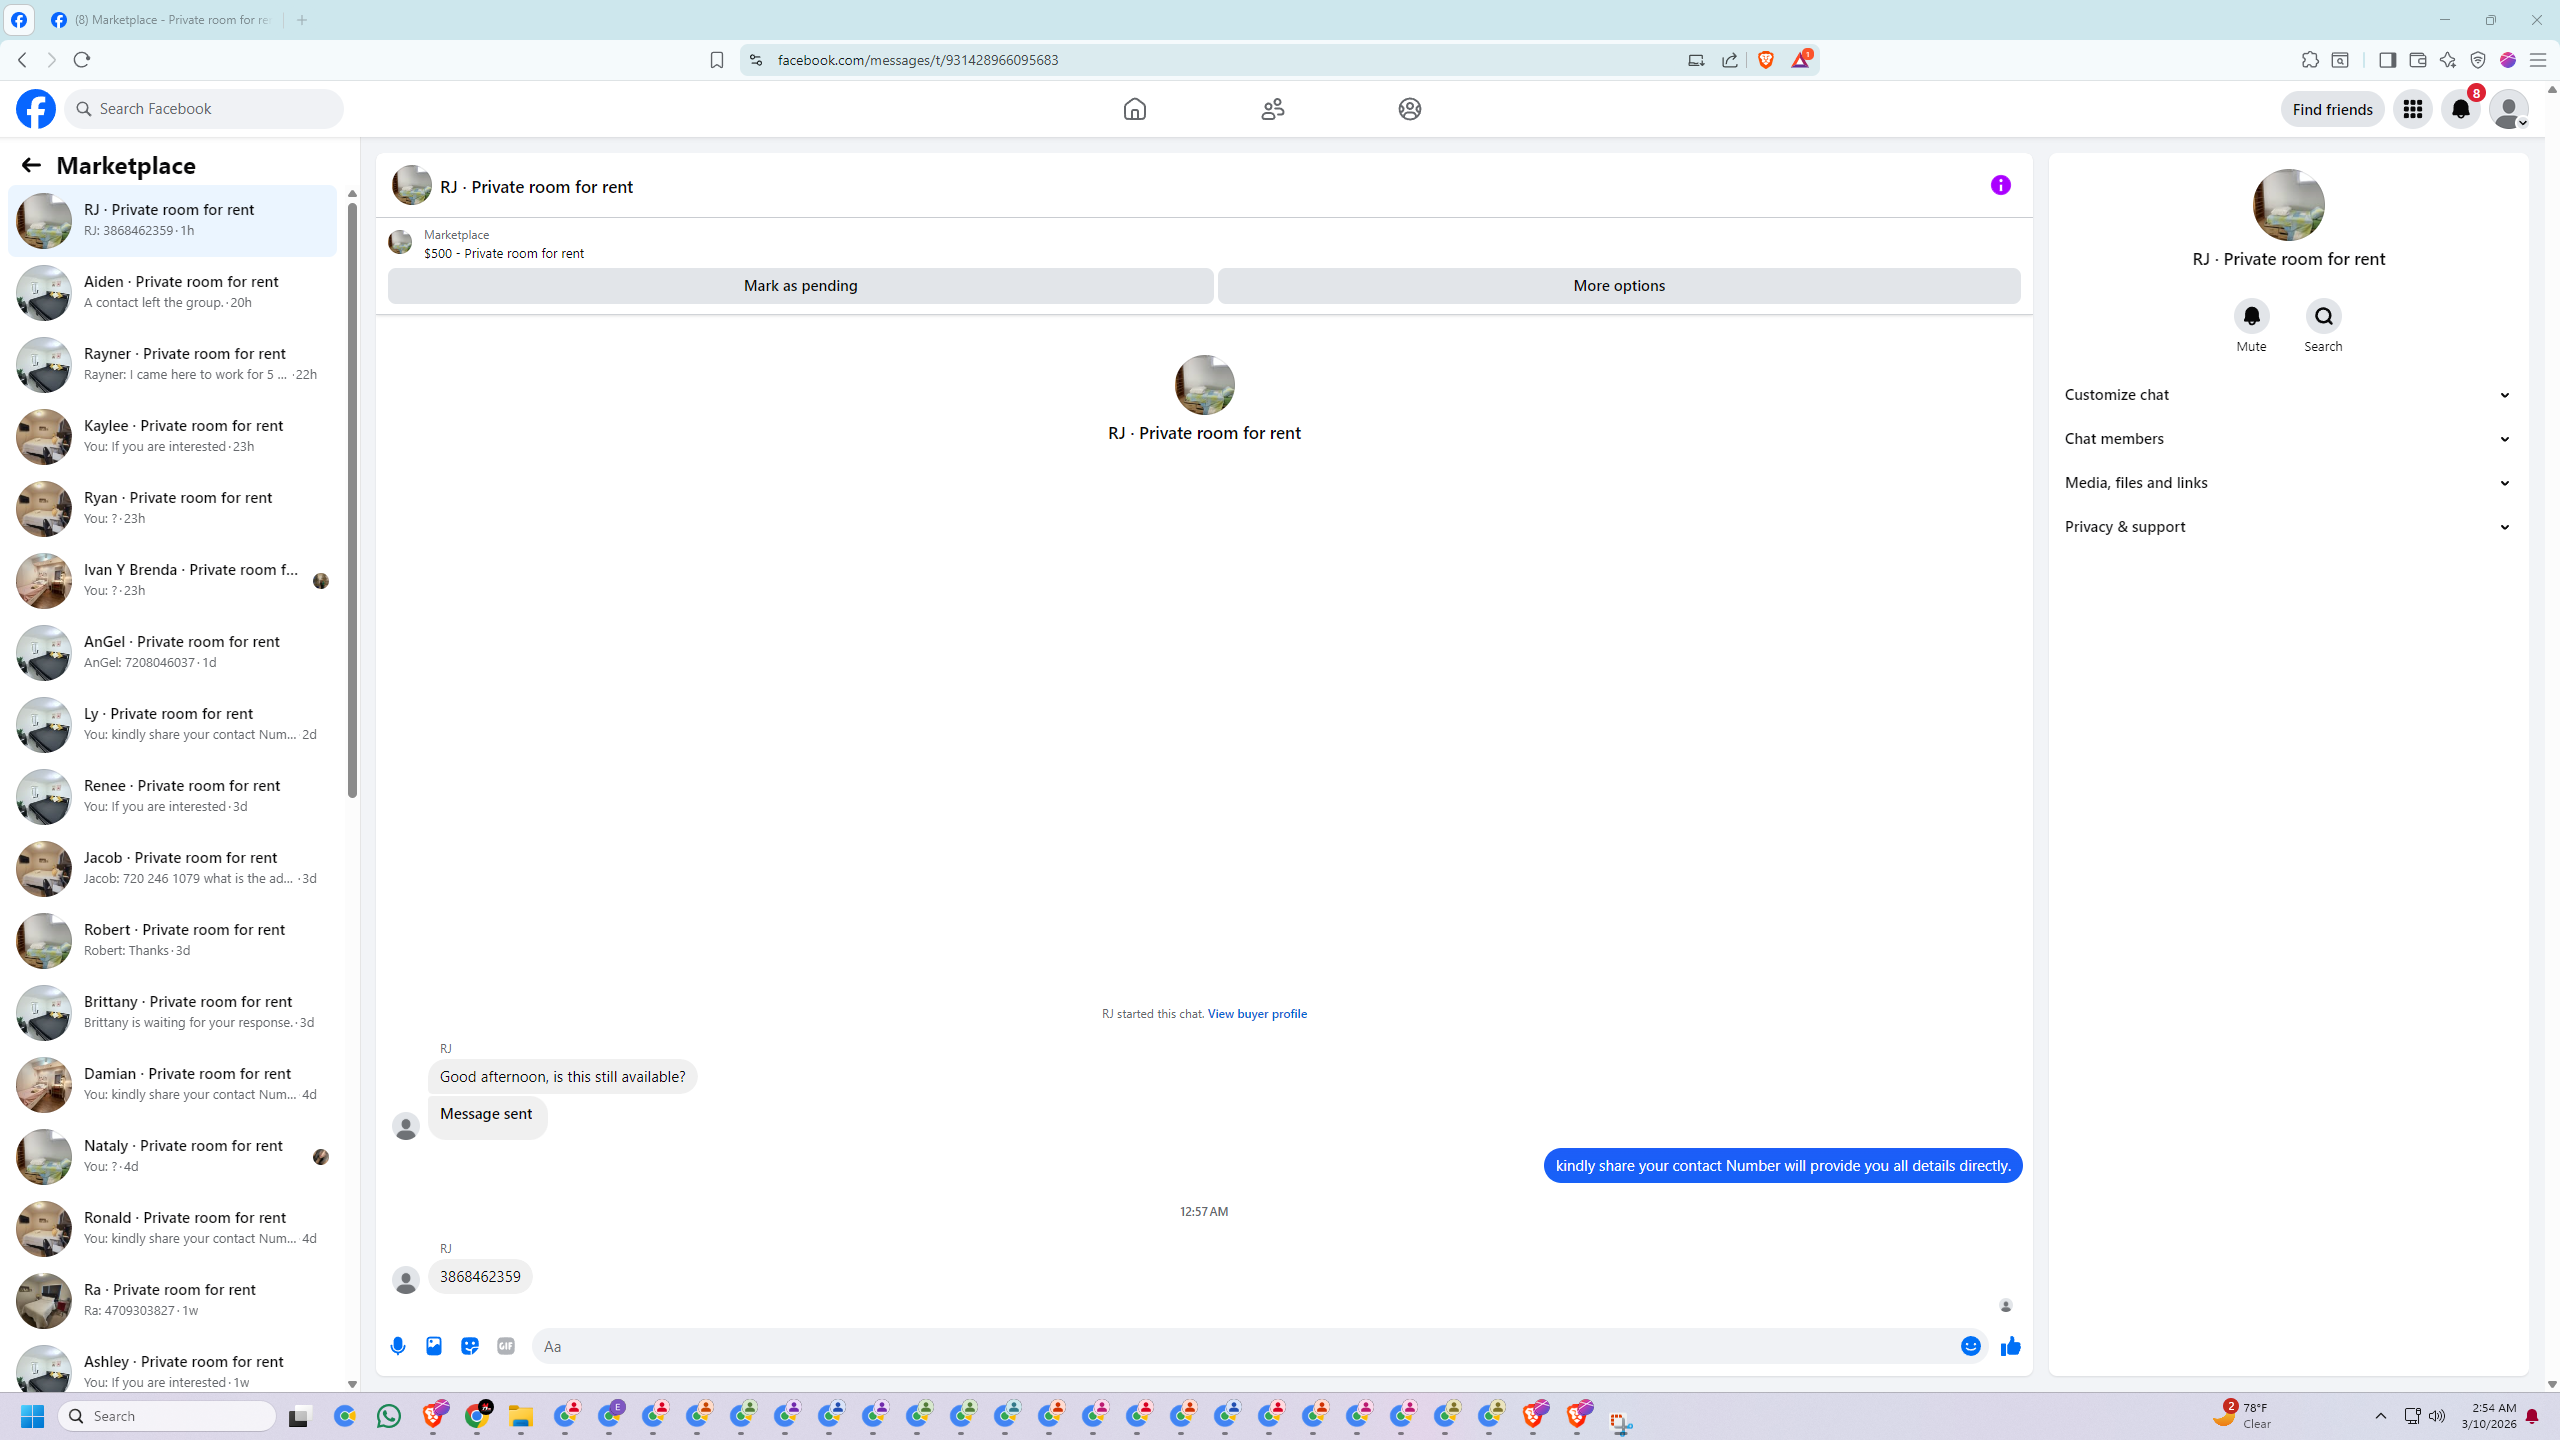The width and height of the screenshot is (2560, 1440).
Task: Open the GIF picker icon
Action: coord(506,1346)
